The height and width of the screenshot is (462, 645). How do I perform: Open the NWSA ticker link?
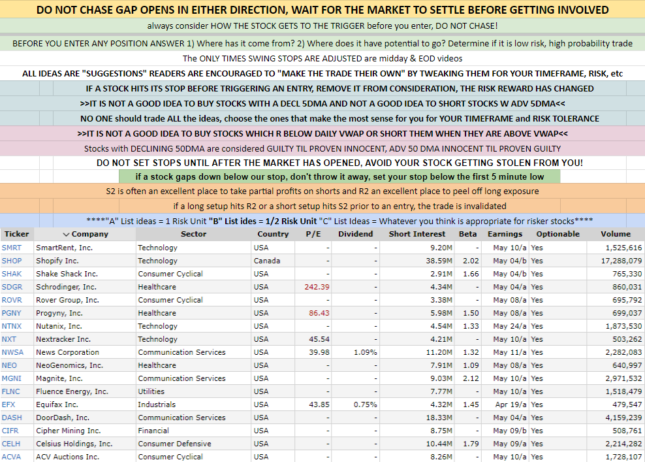[13, 352]
